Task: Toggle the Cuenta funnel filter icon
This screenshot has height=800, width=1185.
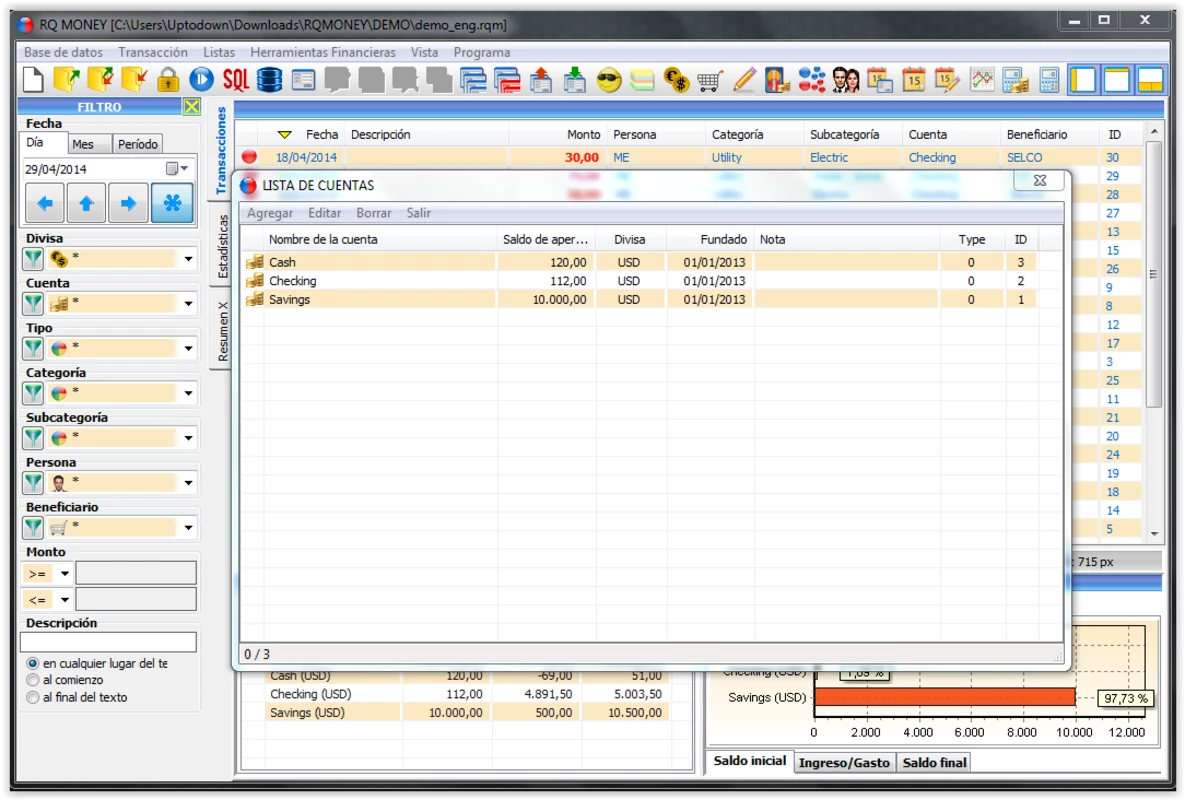Action: tap(33, 304)
